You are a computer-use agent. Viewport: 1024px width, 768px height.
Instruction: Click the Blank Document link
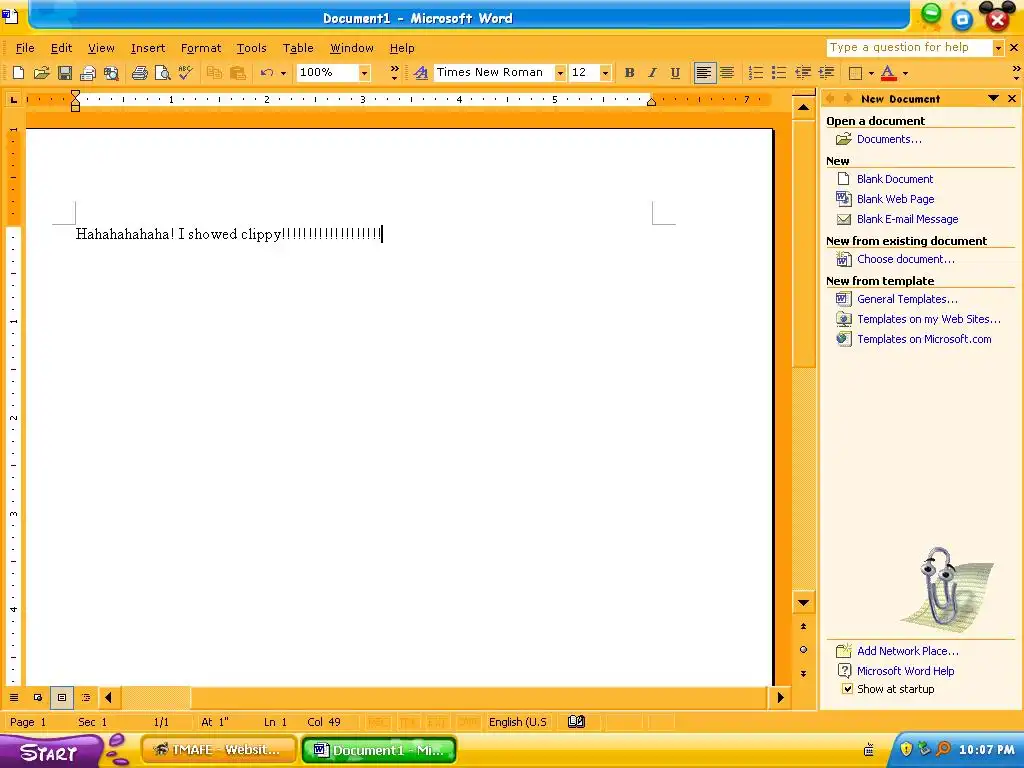(x=895, y=179)
